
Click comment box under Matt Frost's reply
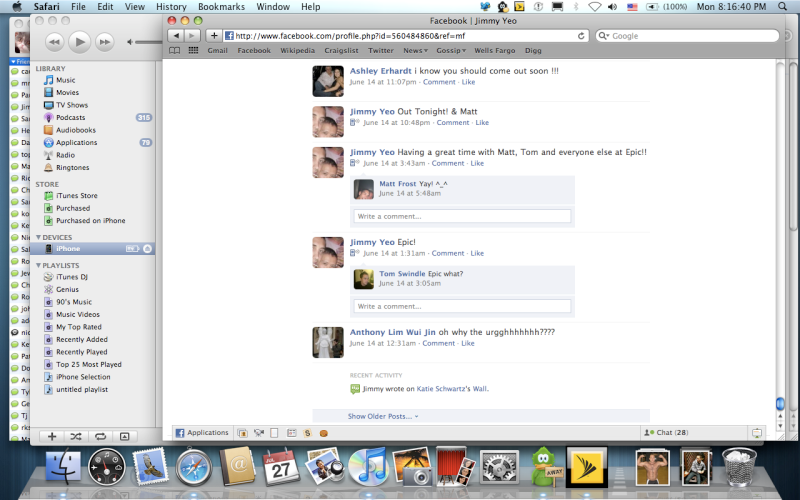point(462,216)
